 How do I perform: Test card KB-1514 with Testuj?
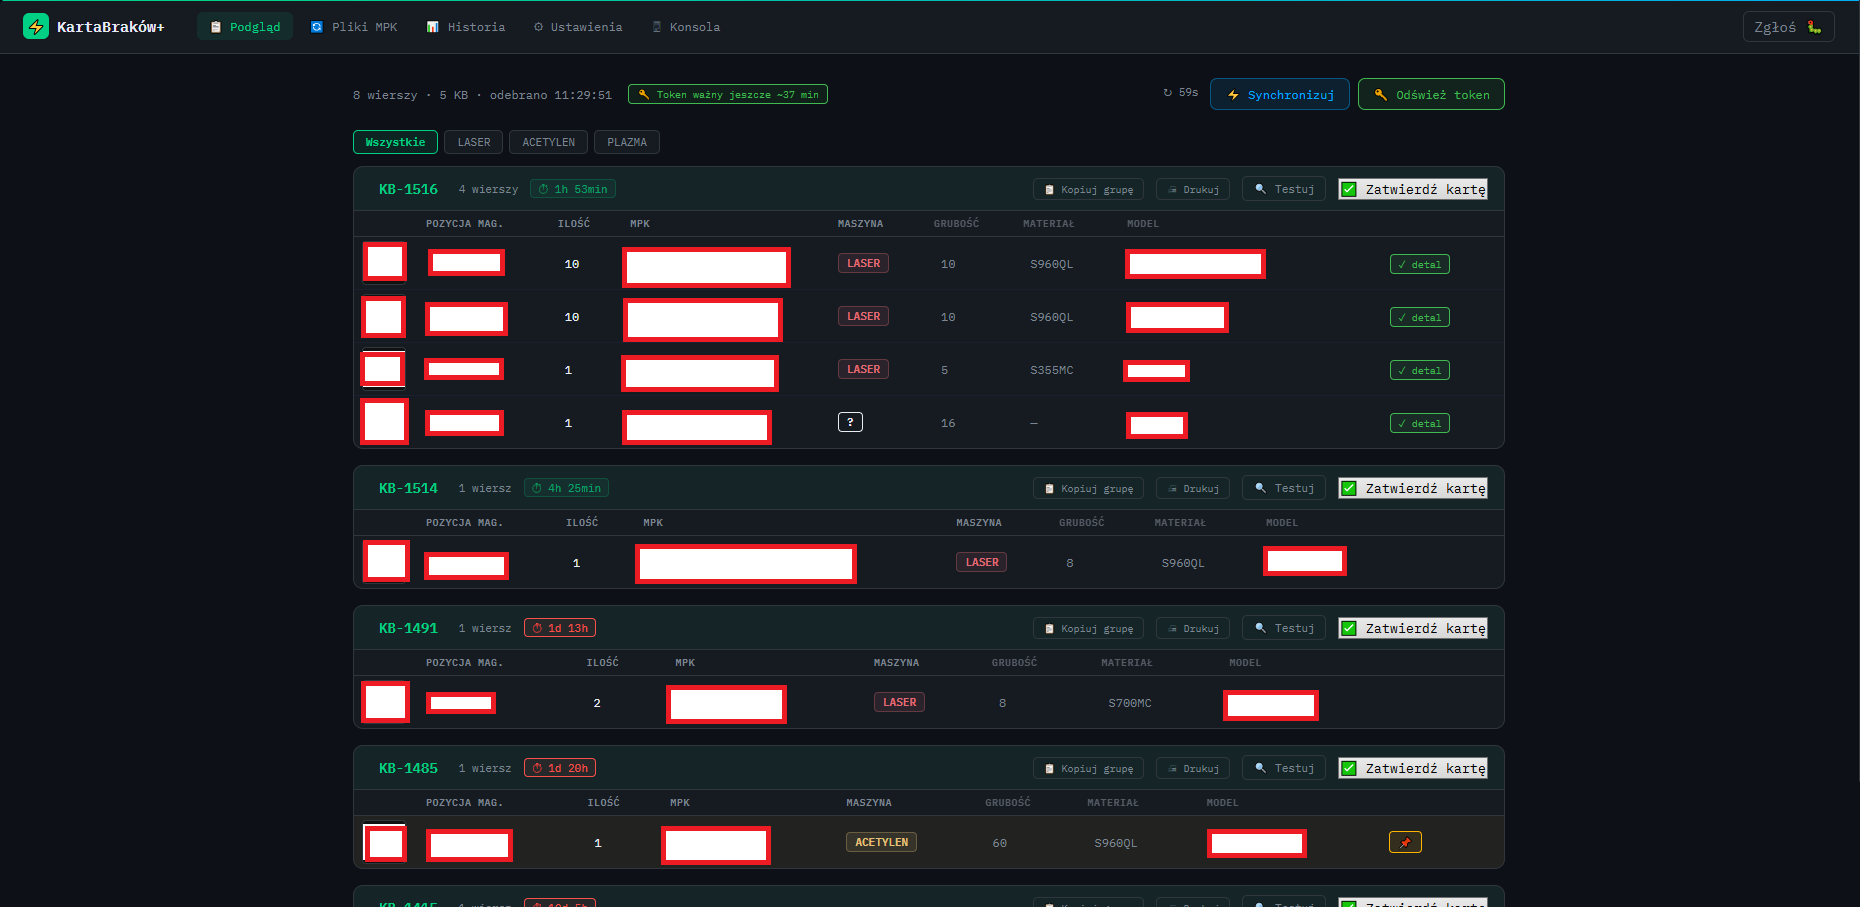pyautogui.click(x=1284, y=488)
